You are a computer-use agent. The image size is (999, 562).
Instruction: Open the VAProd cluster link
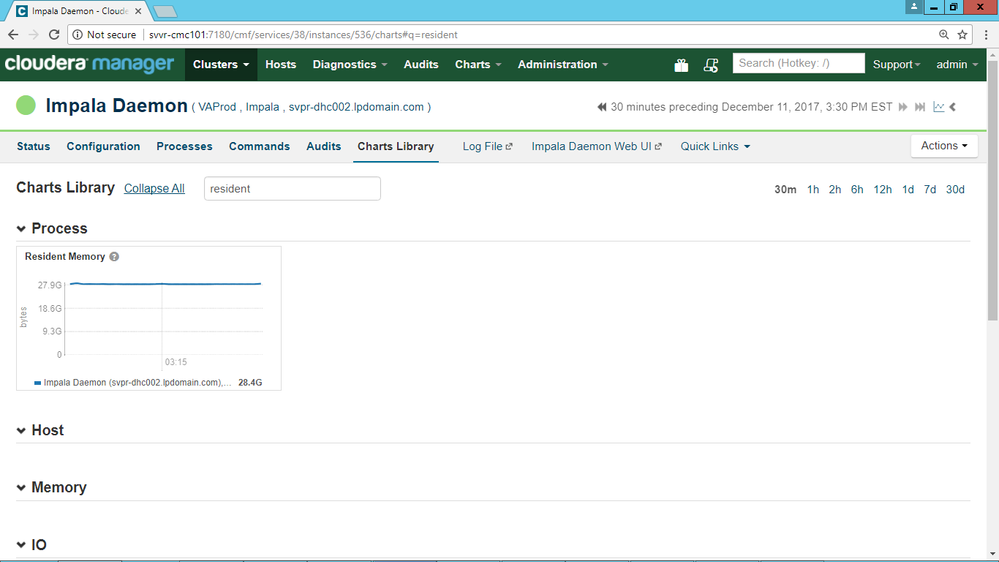[217, 107]
